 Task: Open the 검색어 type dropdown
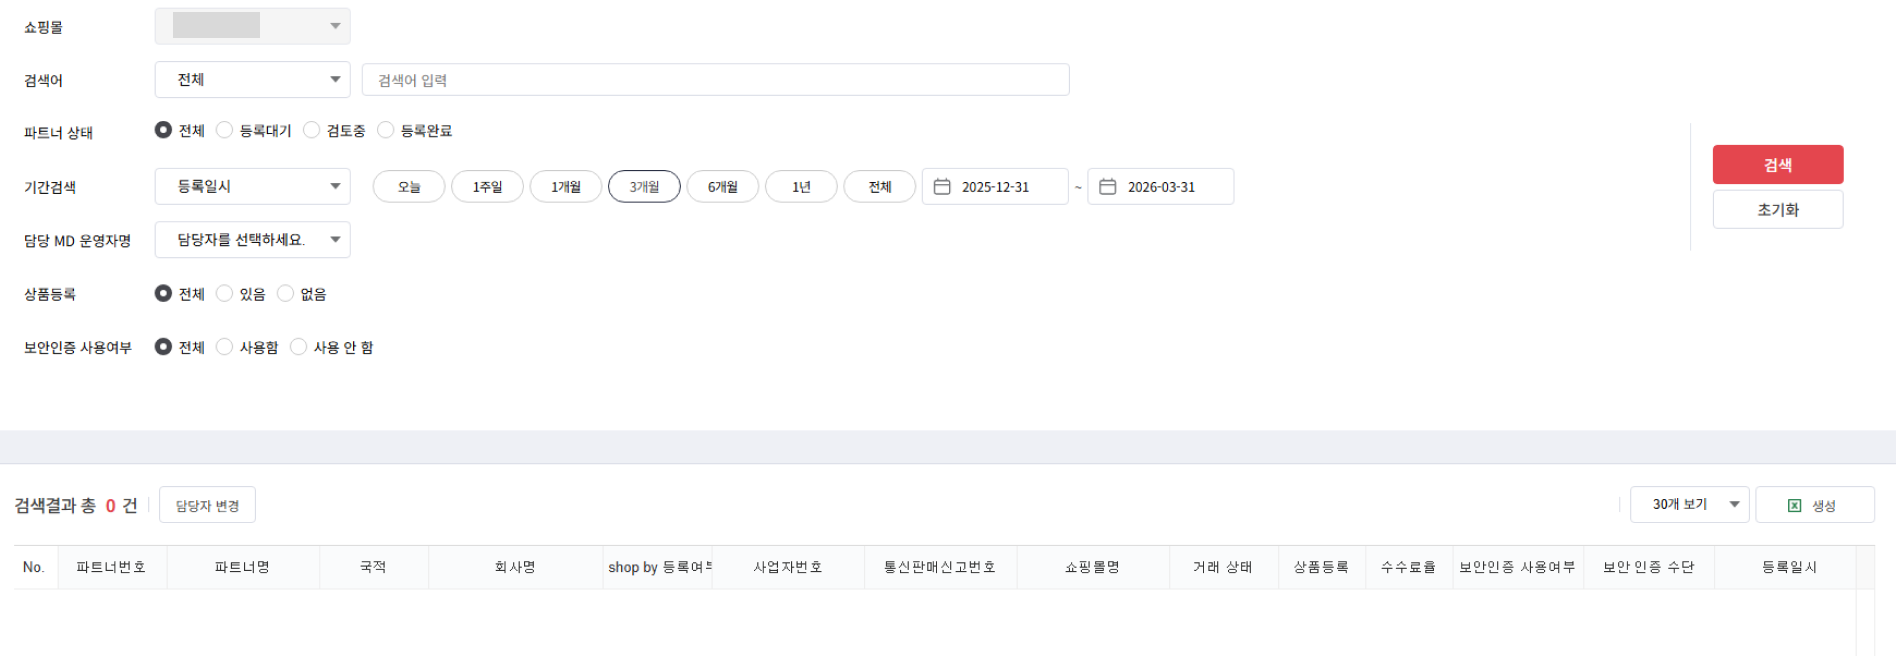(x=252, y=80)
